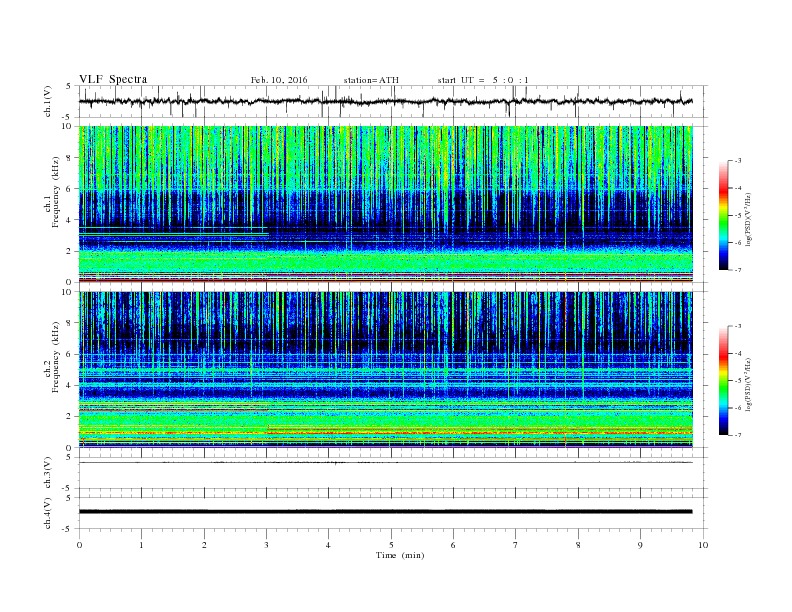Click the ch.1 spectrogram plot
Image resolution: width=792 pixels, height=612 pixels.
(386, 204)
